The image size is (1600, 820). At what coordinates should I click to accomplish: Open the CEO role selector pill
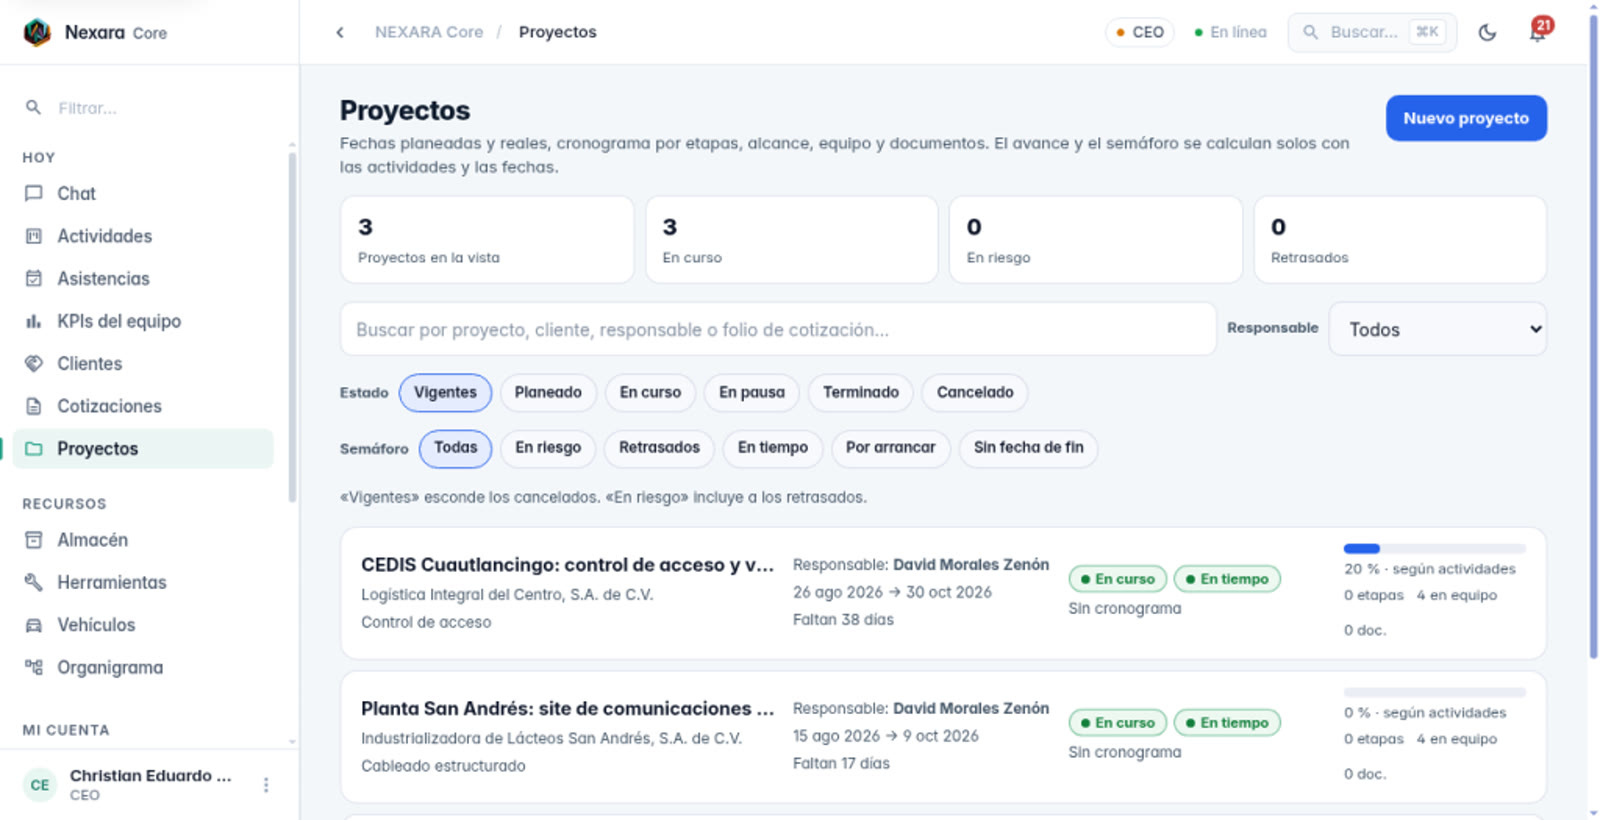click(1139, 32)
